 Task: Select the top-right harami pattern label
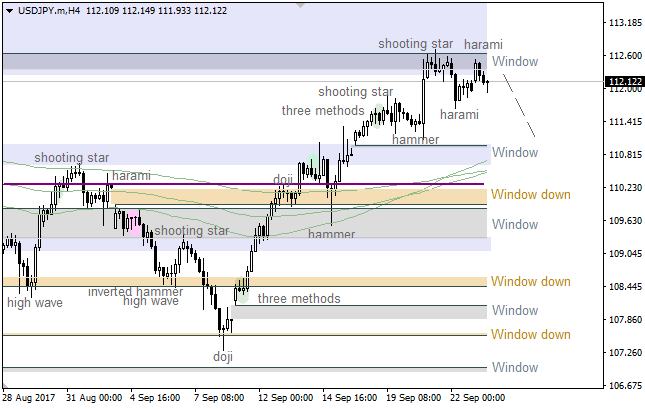[x=483, y=45]
